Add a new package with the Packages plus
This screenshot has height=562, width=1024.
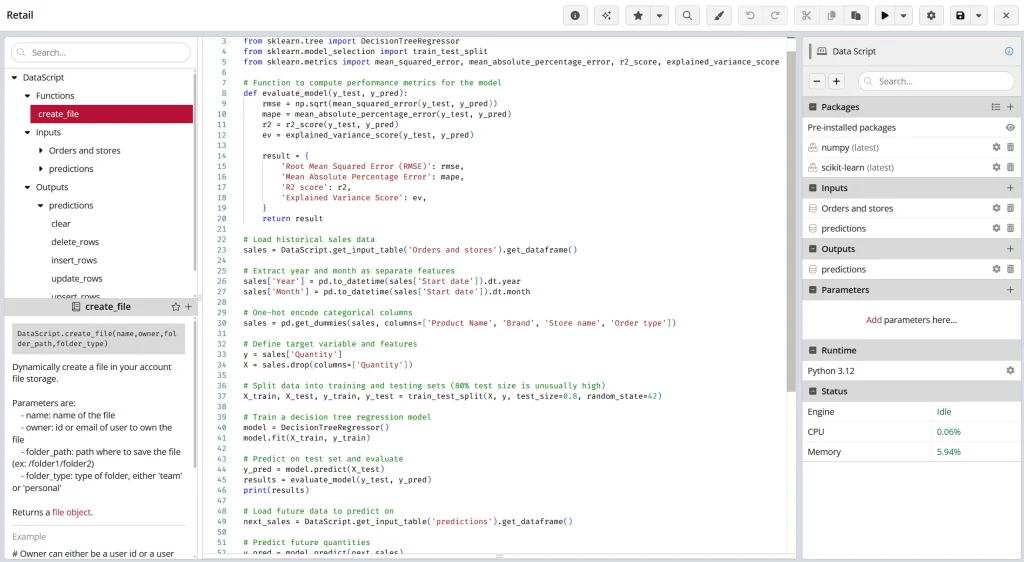click(1010, 107)
